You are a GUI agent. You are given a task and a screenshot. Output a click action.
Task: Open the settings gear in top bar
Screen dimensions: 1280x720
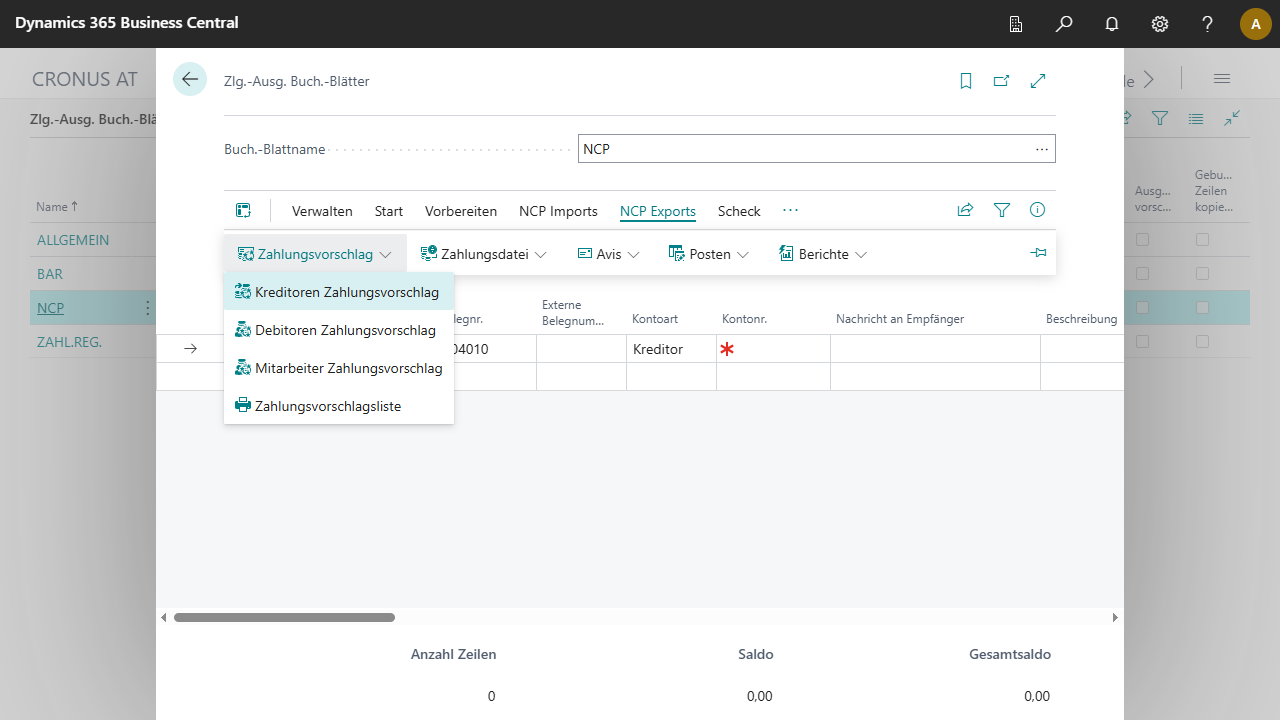(1160, 24)
